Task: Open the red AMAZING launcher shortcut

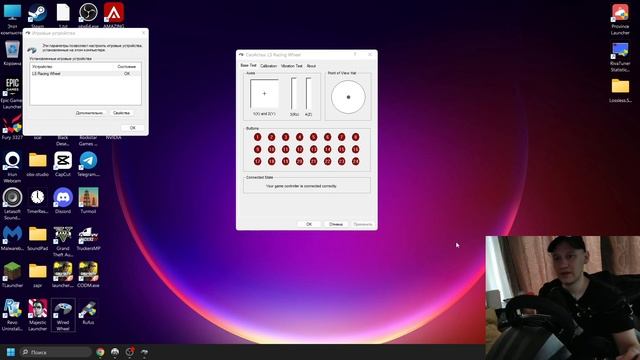Action: pyautogui.click(x=113, y=16)
